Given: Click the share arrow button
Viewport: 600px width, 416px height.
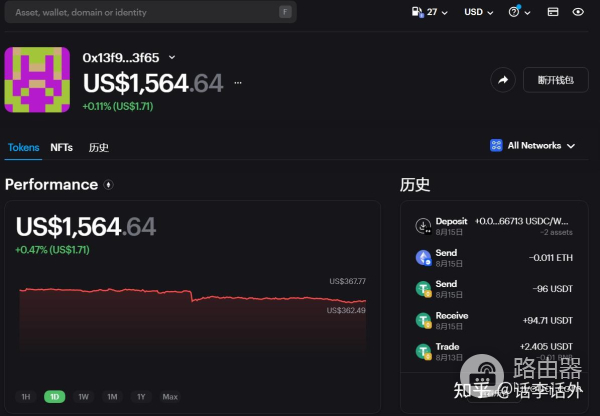Looking at the screenshot, I should (x=503, y=80).
